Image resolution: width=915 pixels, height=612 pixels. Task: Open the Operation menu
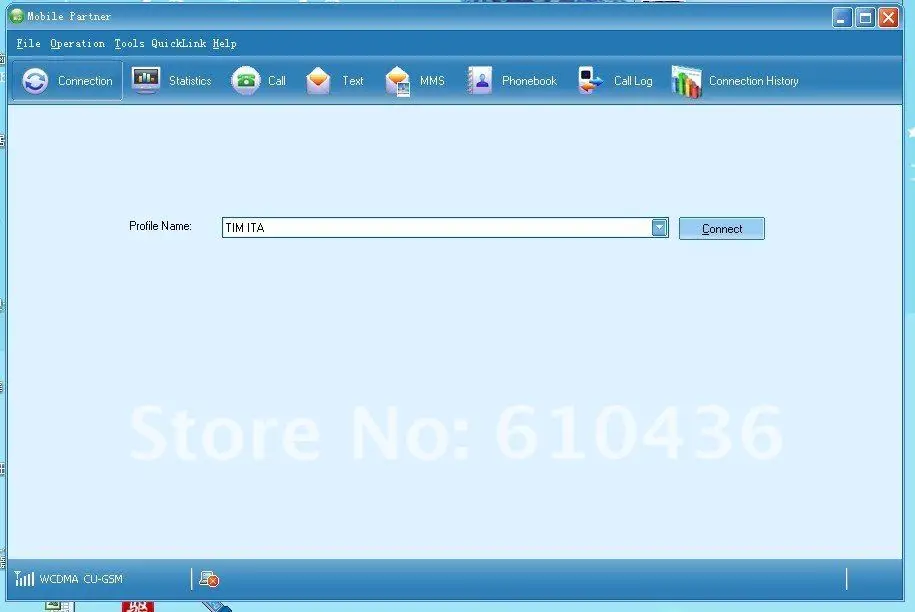click(x=78, y=44)
